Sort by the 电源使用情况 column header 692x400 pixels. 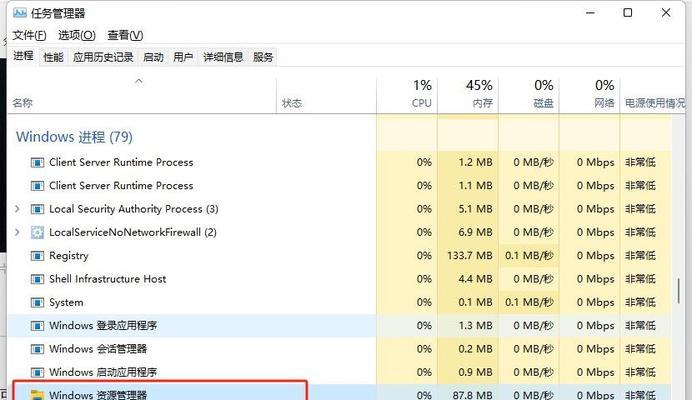(655, 103)
